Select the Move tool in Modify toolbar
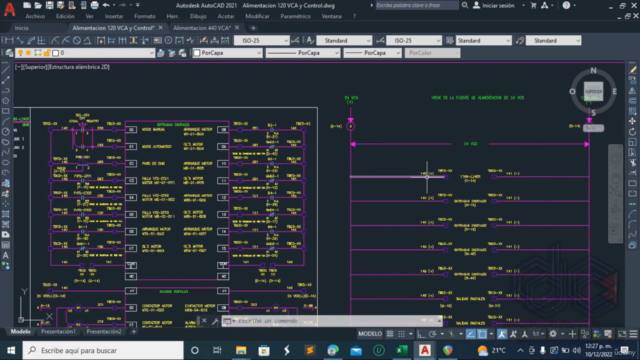This screenshot has height=360, width=640. click(633, 121)
